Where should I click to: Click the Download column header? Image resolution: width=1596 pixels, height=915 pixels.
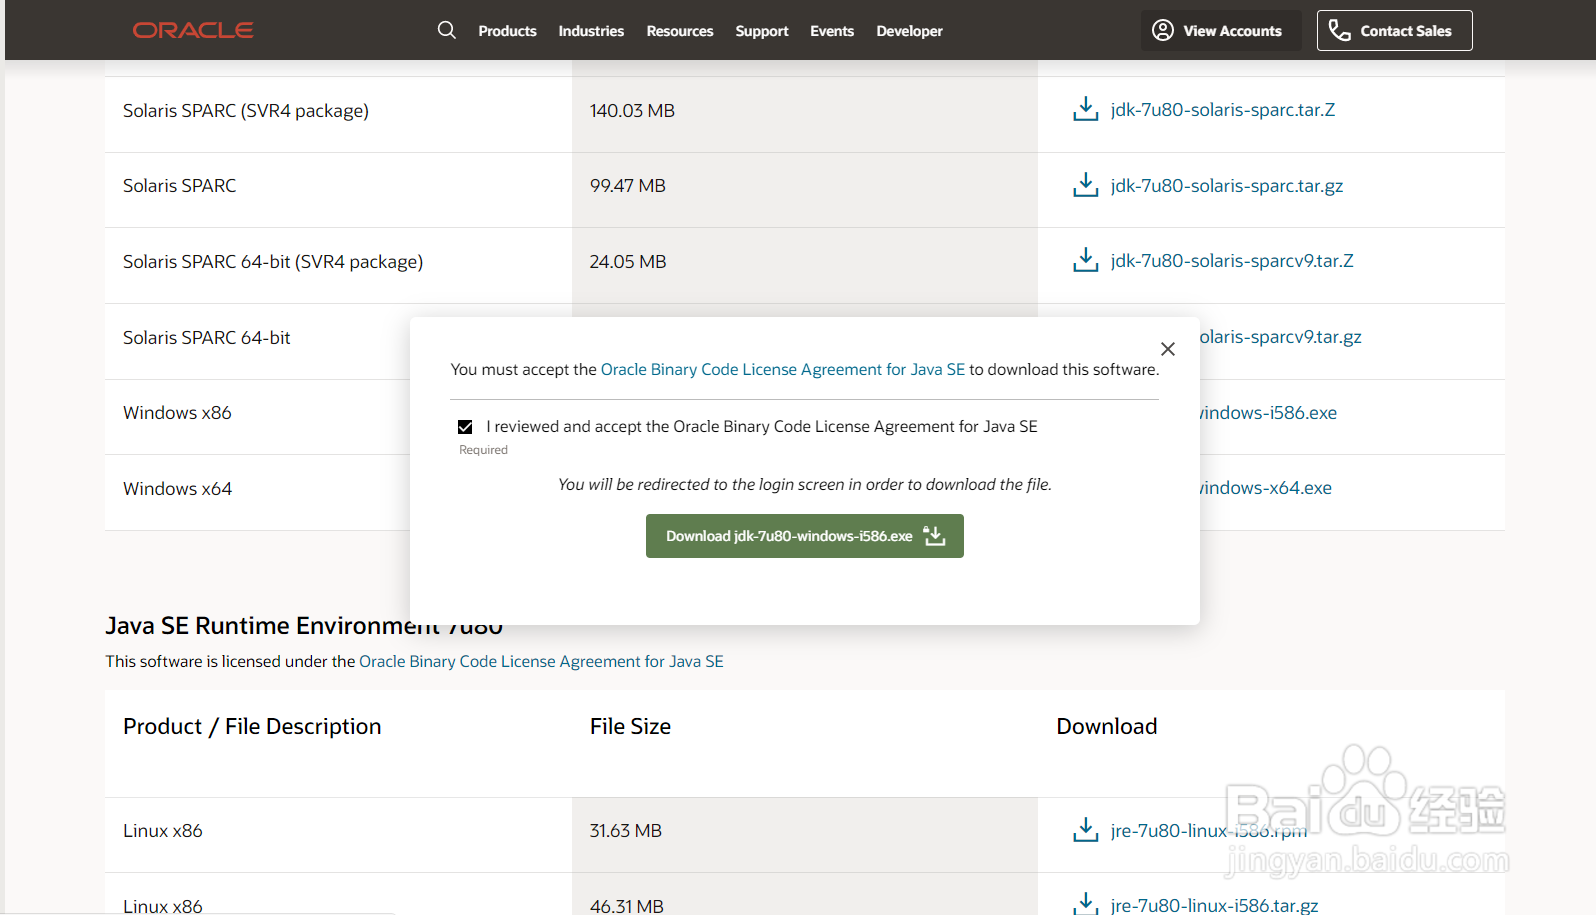point(1107,727)
